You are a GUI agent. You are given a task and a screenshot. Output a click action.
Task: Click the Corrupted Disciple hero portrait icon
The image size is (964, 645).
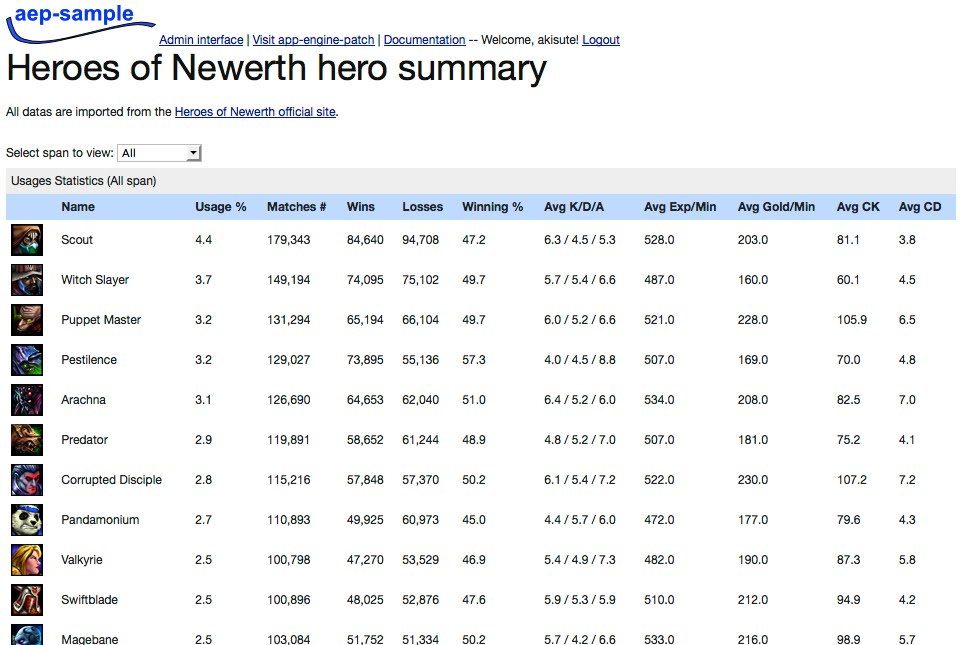coord(27,480)
